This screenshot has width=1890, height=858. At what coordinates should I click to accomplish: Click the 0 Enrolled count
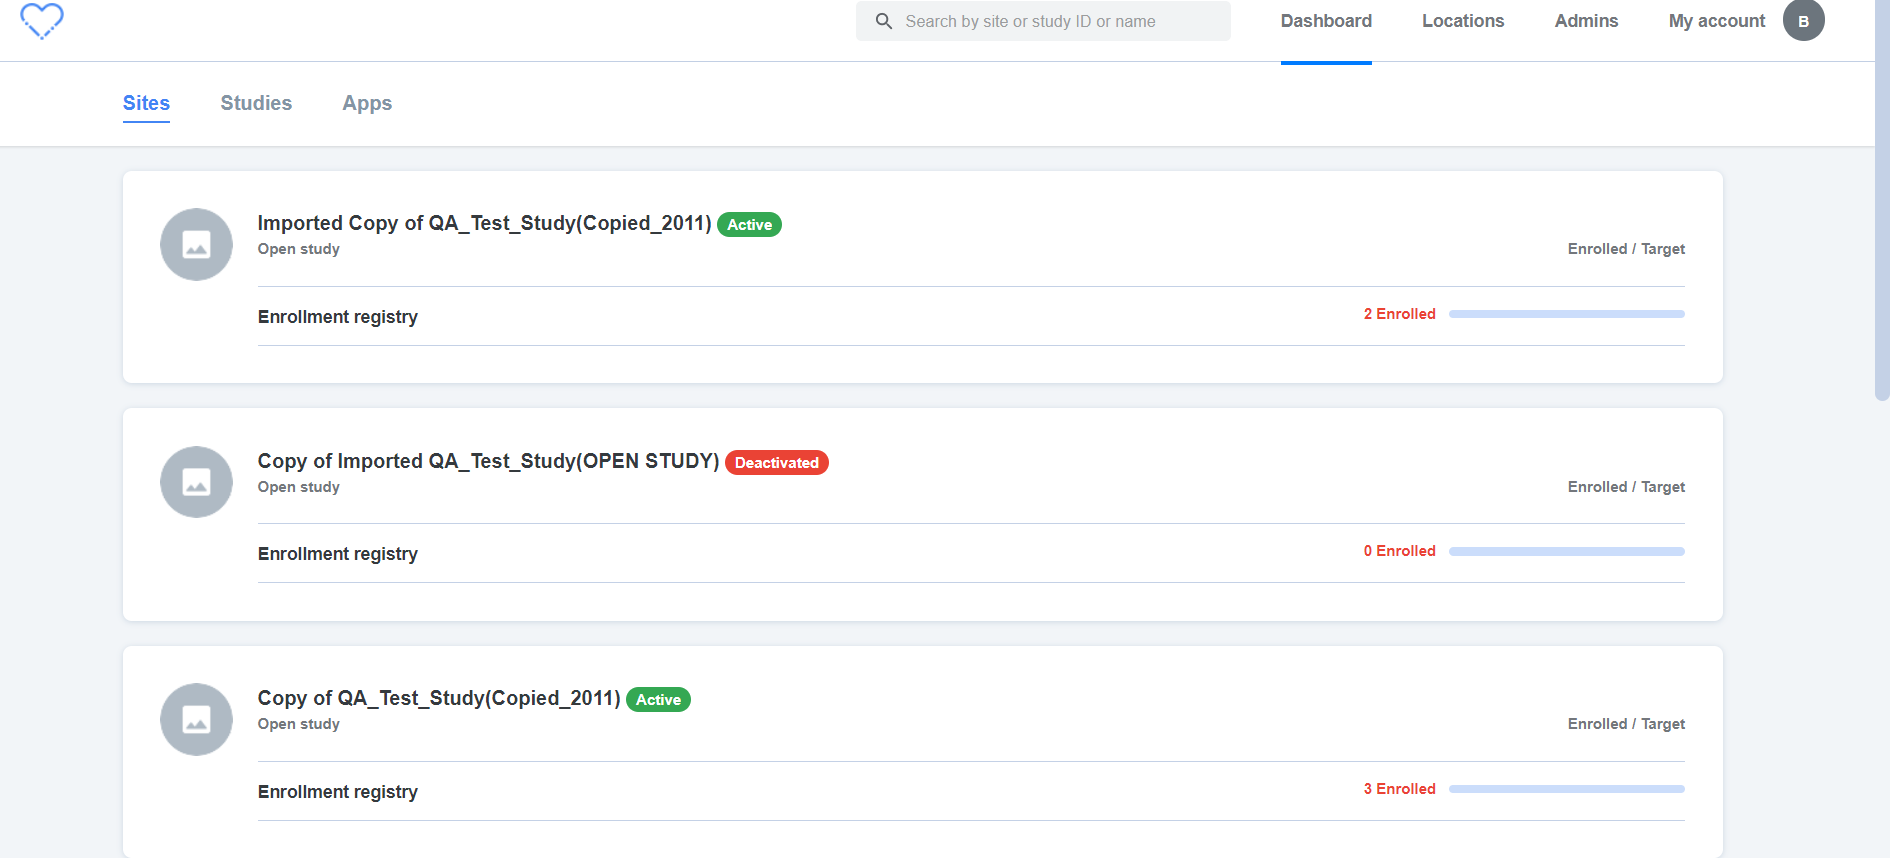pyautogui.click(x=1399, y=551)
